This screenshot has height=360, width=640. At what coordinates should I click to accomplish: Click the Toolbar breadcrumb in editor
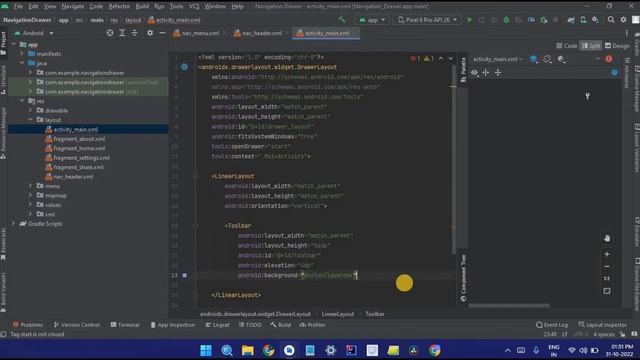click(375, 314)
